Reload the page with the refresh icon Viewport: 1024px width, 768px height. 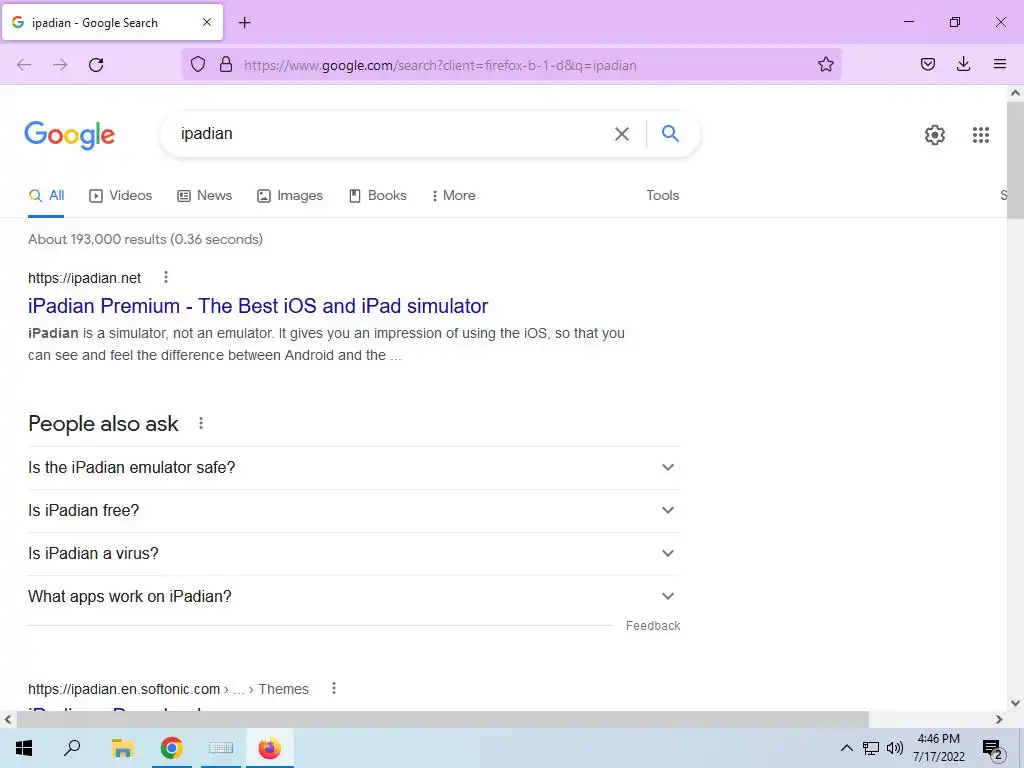pyautogui.click(x=96, y=65)
